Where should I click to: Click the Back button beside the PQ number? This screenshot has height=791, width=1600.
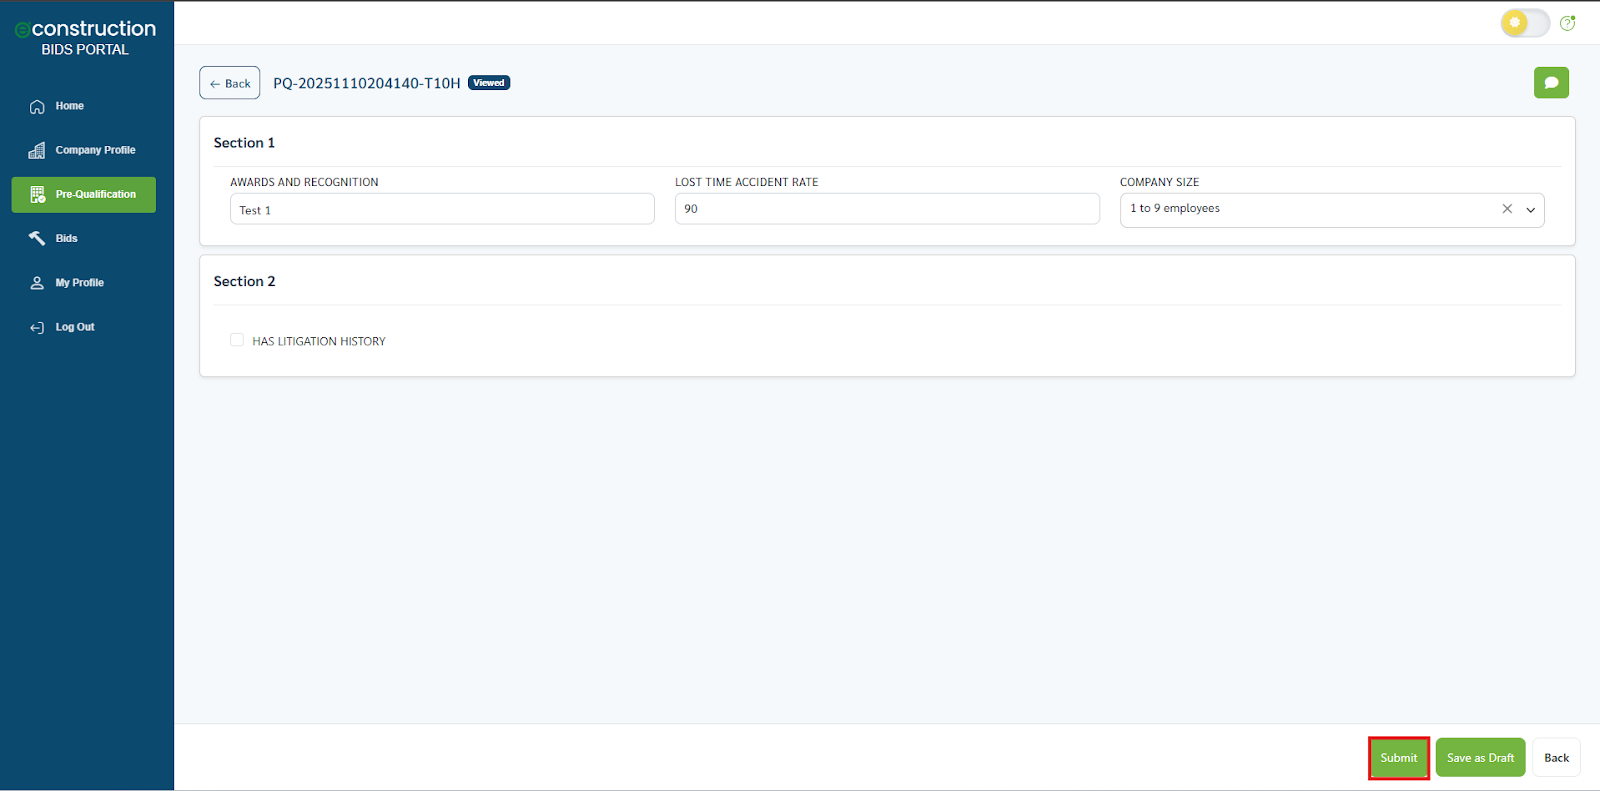pyautogui.click(x=230, y=83)
